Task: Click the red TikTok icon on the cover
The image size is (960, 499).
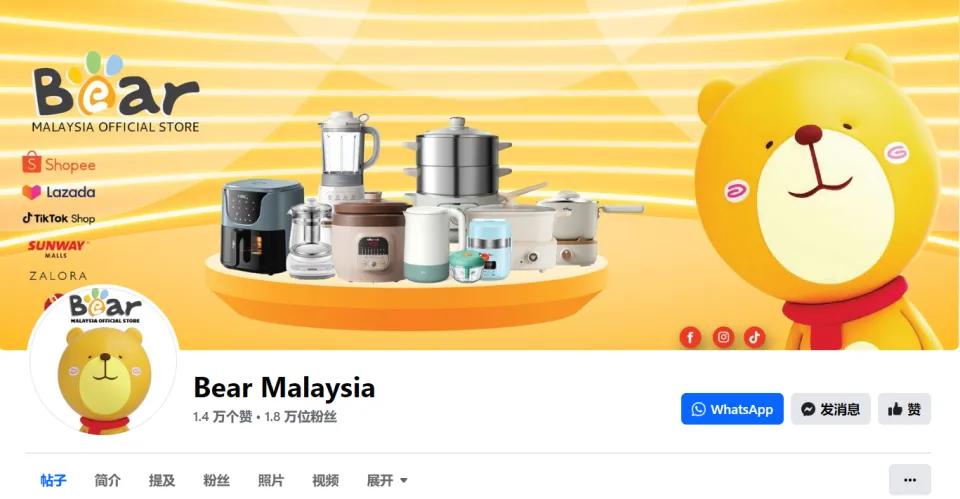Action: point(754,337)
